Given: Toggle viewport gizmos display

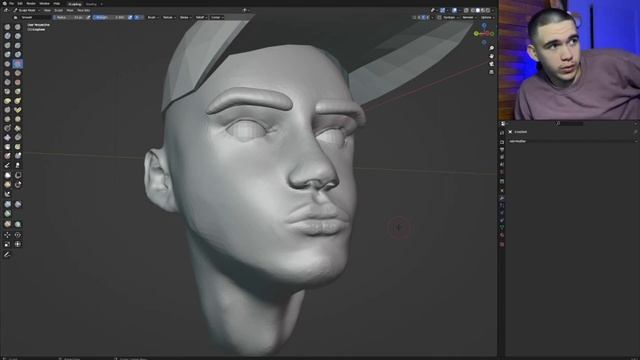Looking at the screenshot, I should coord(443,10).
